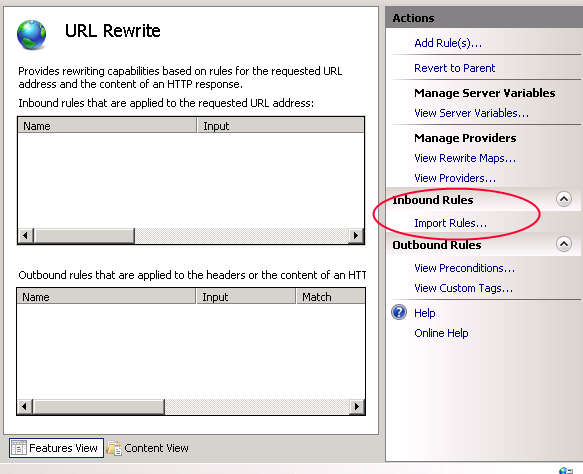
Task: Open the Help link
Action: [425, 313]
